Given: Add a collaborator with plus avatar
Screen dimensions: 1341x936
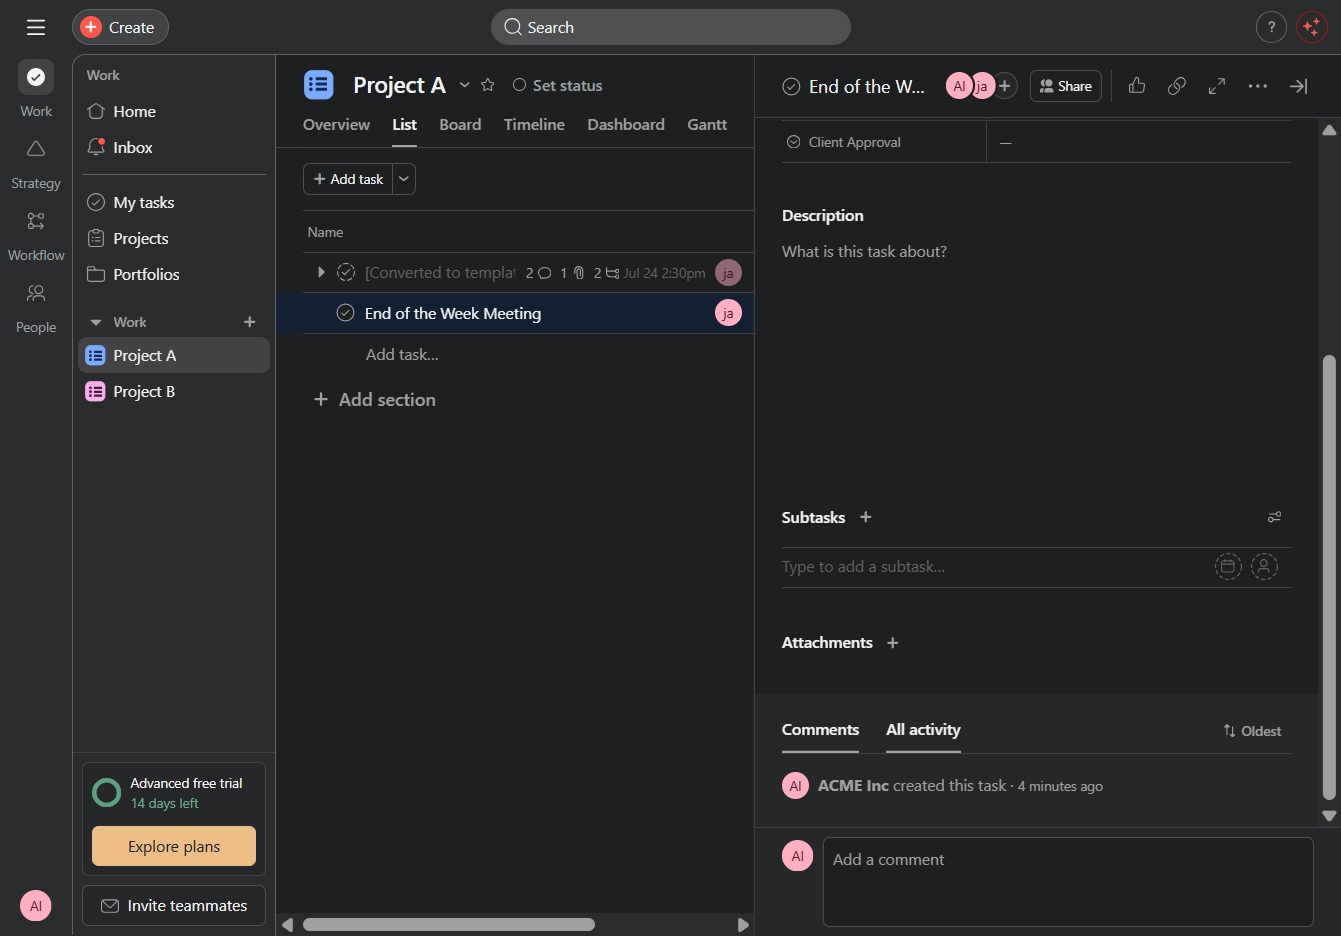Looking at the screenshot, I should point(1005,86).
